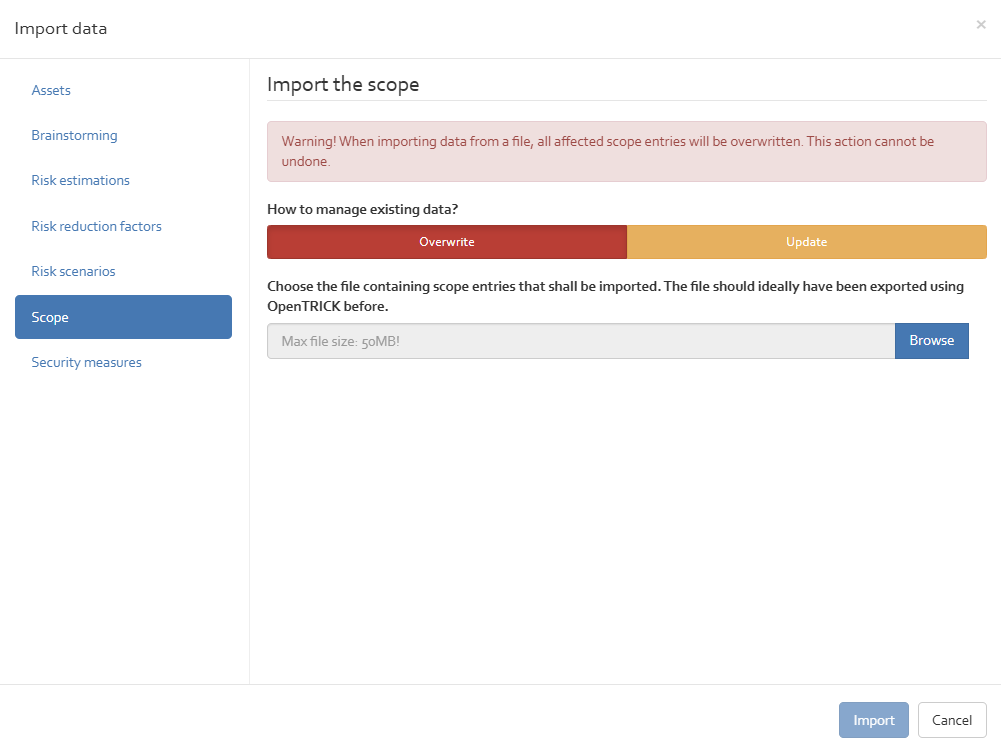
Task: Click the red overwrite warning message
Action: click(627, 151)
